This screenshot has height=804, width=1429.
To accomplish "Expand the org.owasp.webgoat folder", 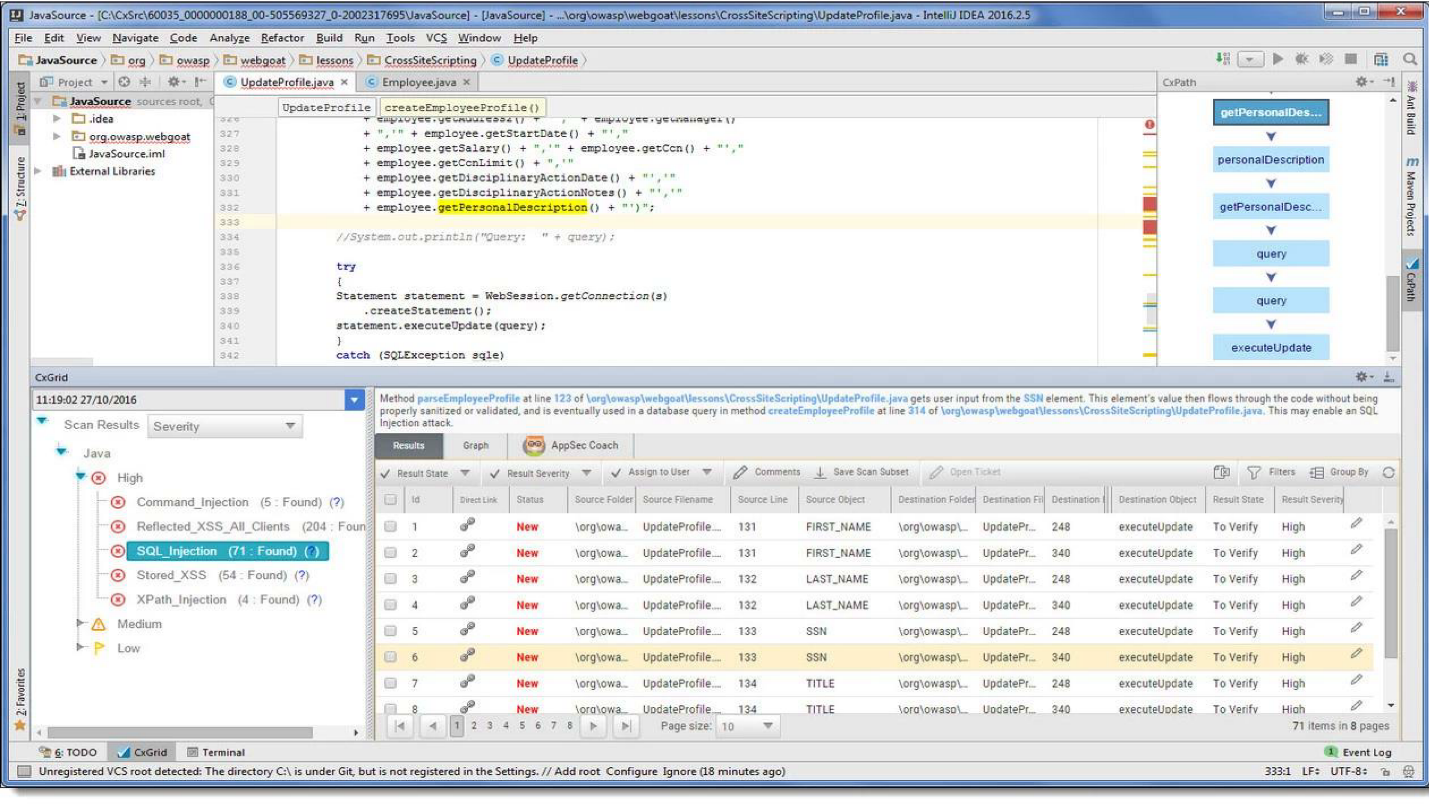I will tap(57, 136).
